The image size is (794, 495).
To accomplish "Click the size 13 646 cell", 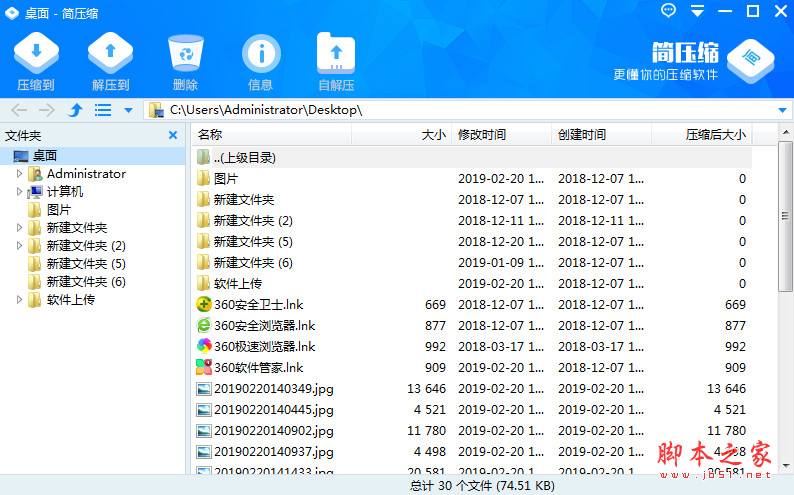I will pos(426,389).
